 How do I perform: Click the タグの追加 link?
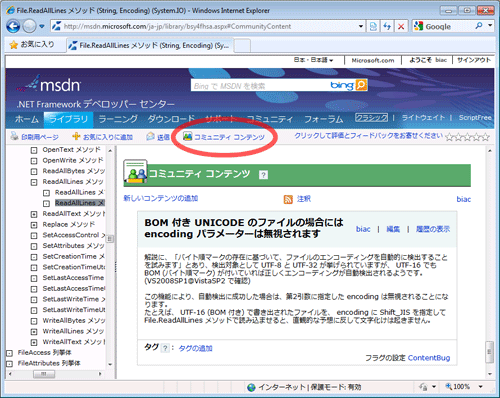pyautogui.click(x=195, y=348)
